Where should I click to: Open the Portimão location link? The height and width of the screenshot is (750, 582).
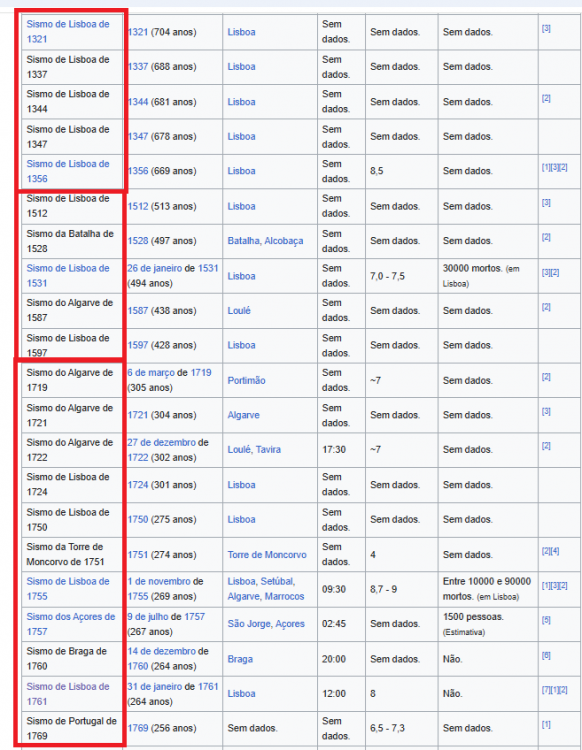pos(246,381)
